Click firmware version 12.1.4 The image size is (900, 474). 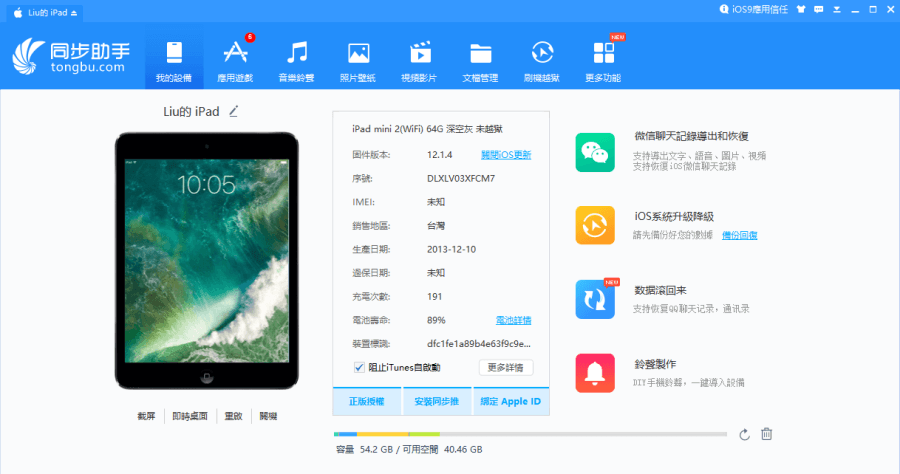pos(440,155)
